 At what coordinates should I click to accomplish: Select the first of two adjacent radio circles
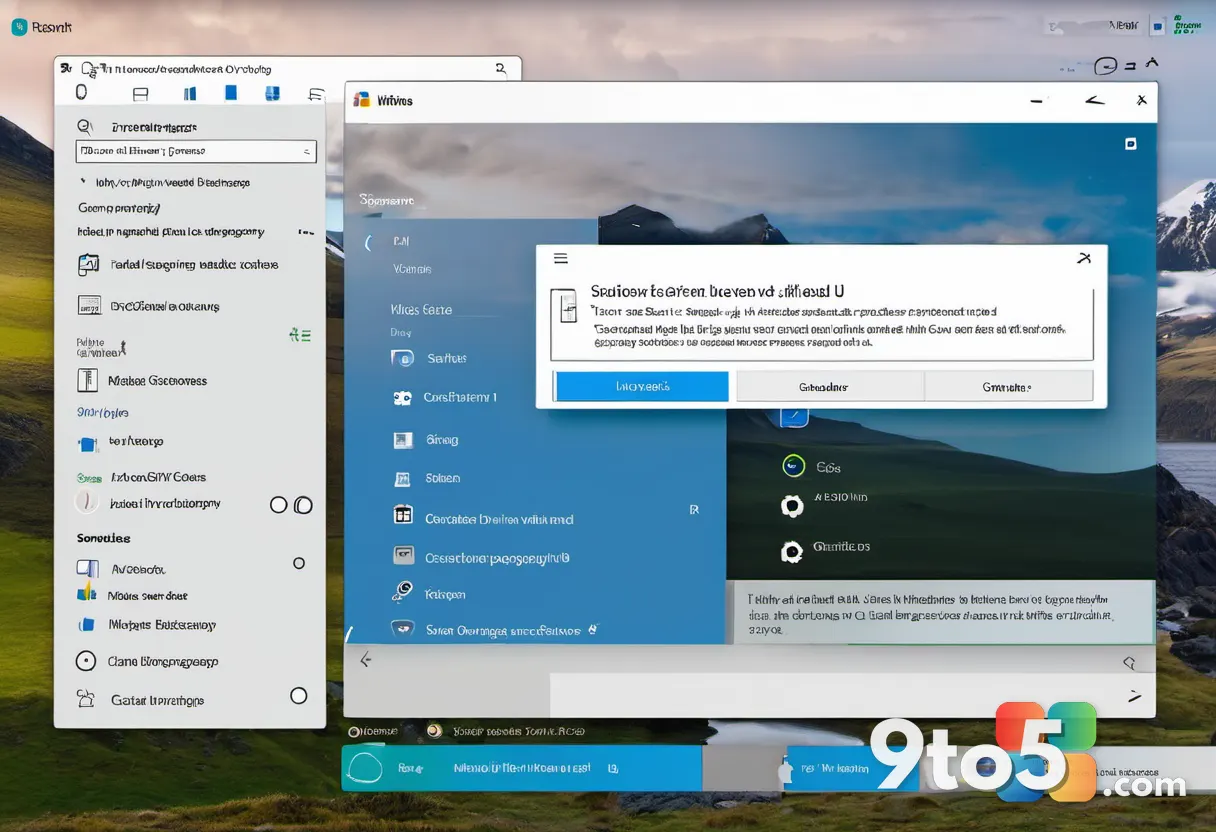click(279, 505)
